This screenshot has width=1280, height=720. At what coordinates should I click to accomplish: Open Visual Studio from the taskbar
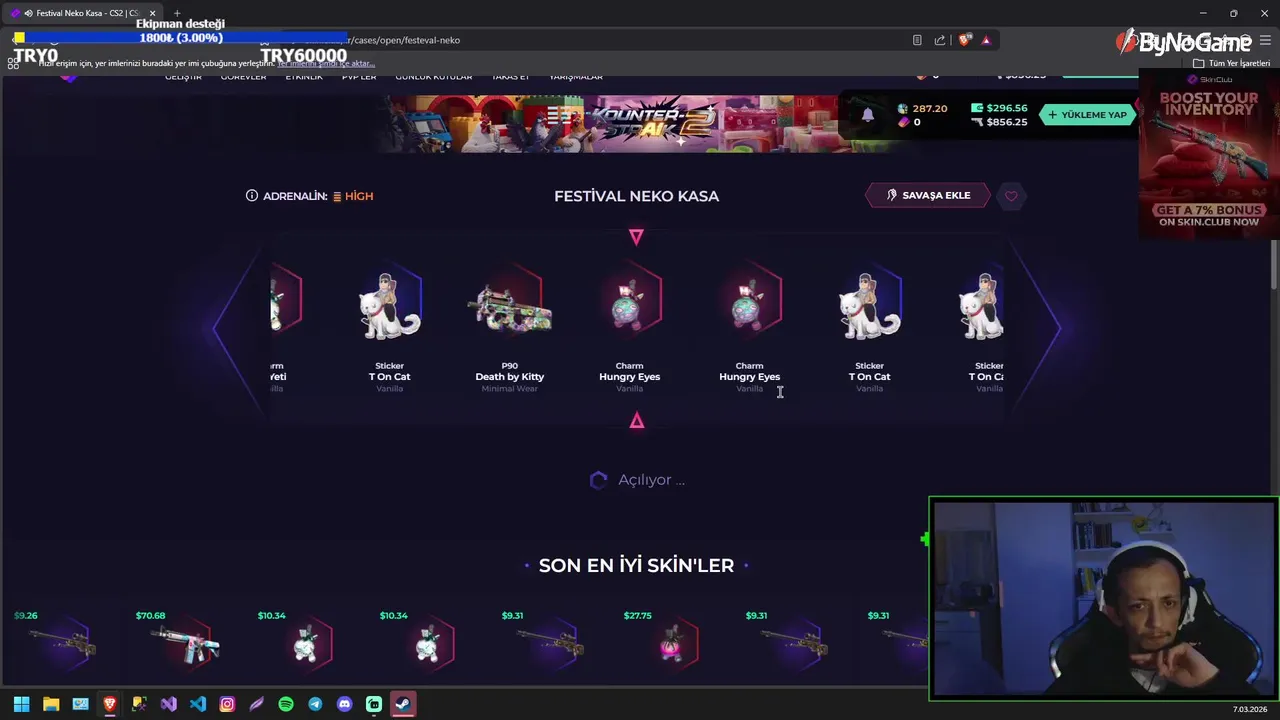coord(168,704)
